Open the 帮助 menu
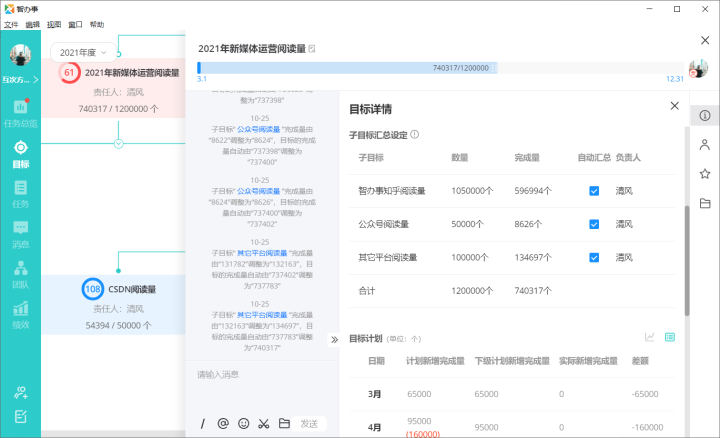 coord(96,24)
